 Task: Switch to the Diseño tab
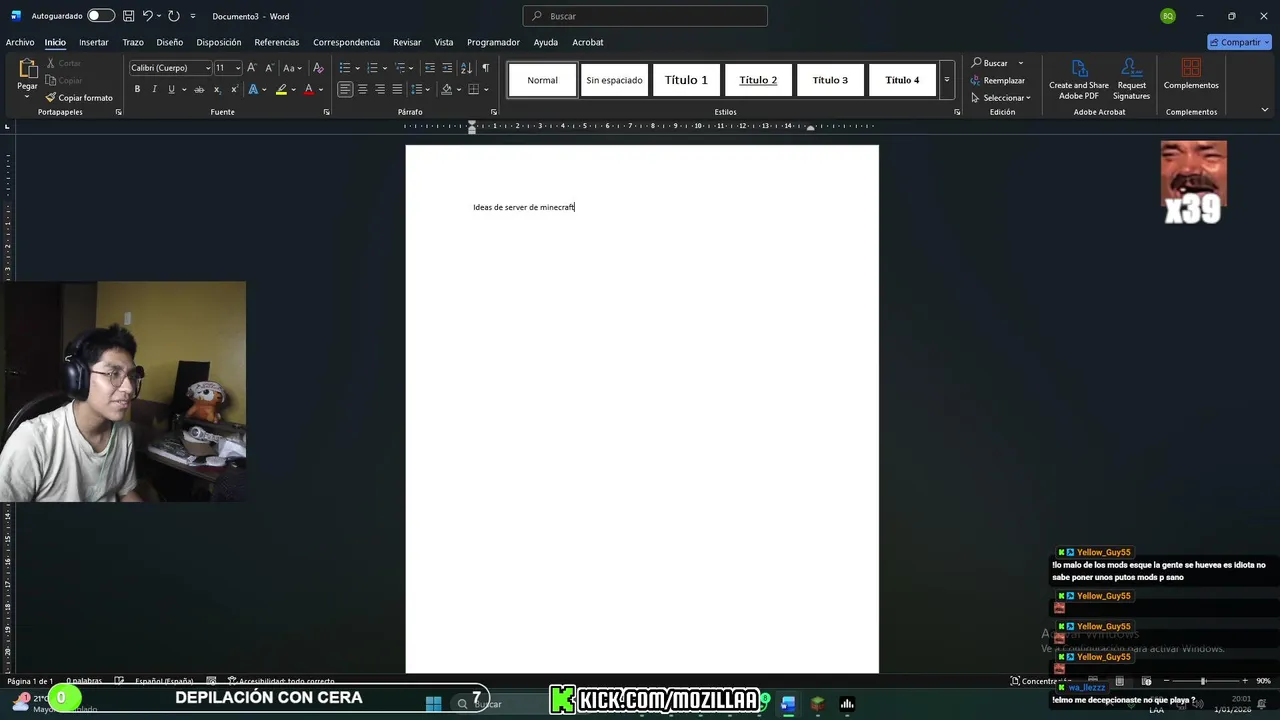[169, 42]
